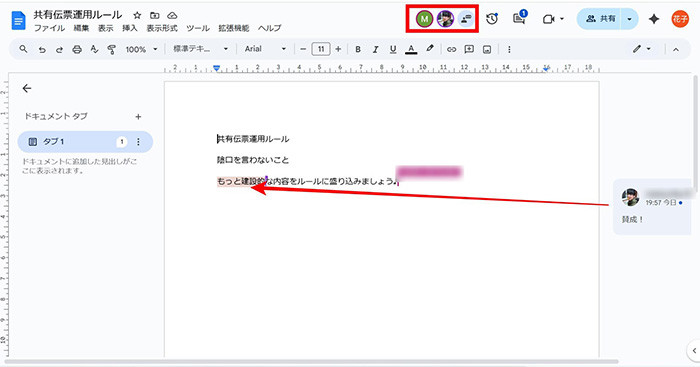This screenshot has height=367, width=700.
Task: Open the 挿入 menu
Action: (130, 28)
